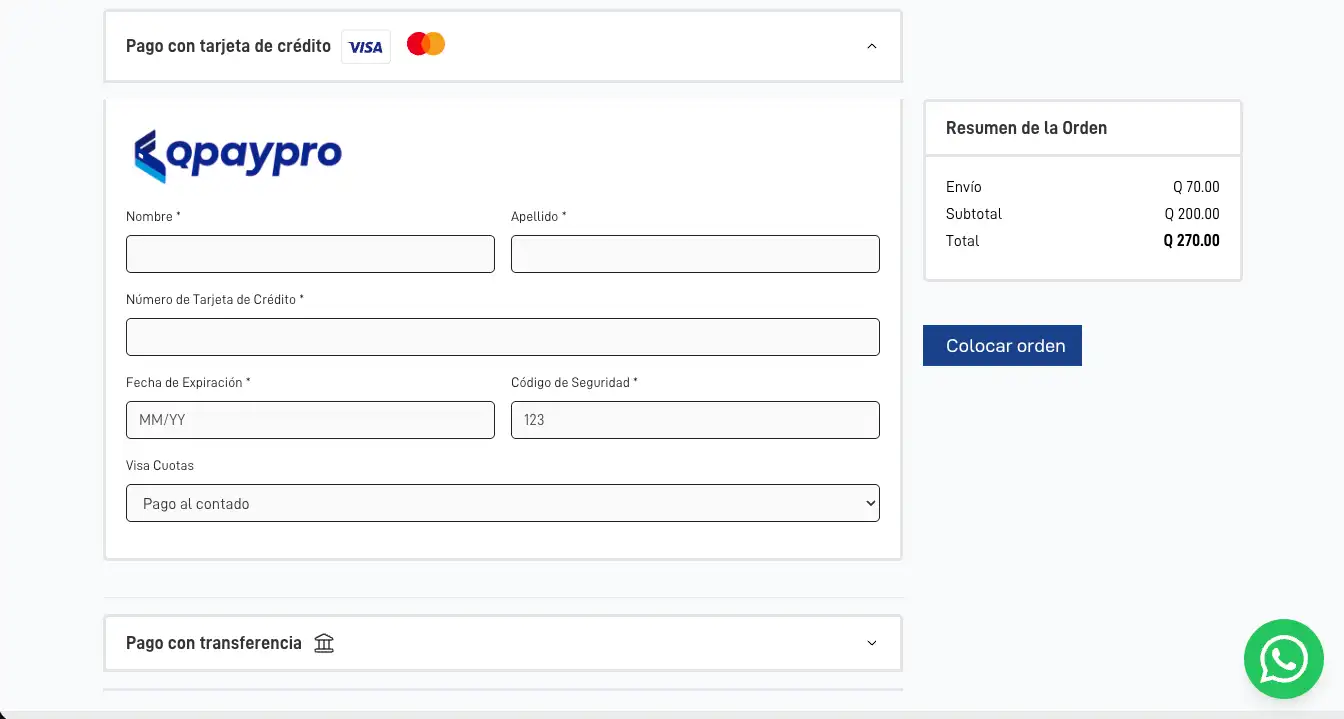Select the Pago con transferencia heading
The width and height of the screenshot is (1344, 719).
coord(213,643)
